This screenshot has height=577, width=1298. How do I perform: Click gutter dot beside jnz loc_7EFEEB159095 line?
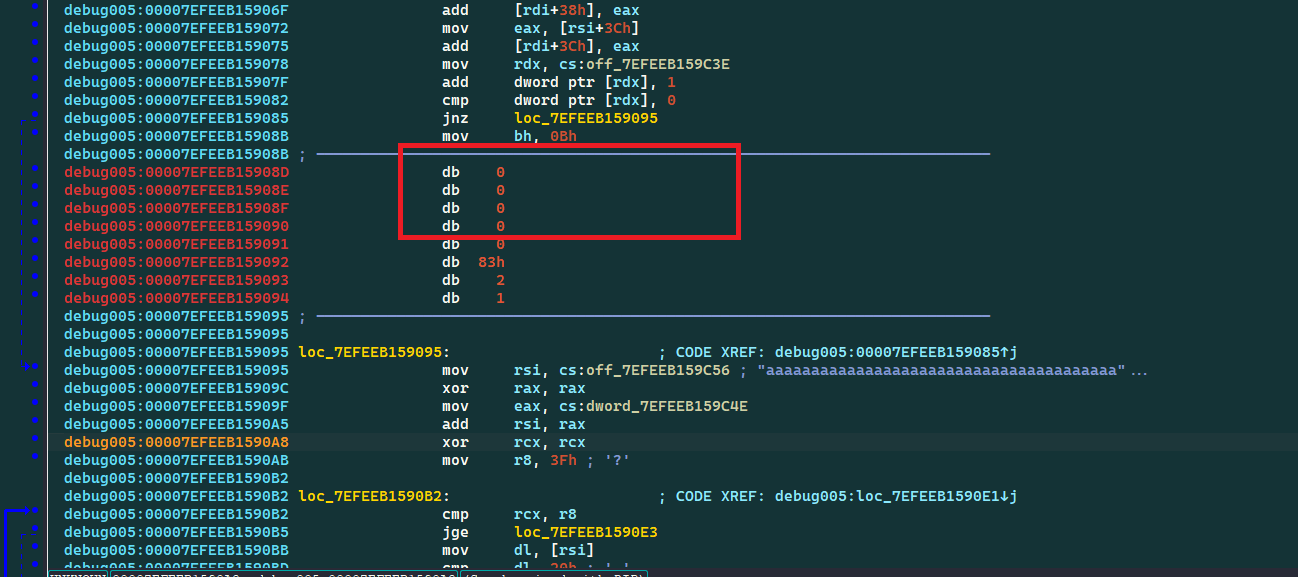[35, 119]
